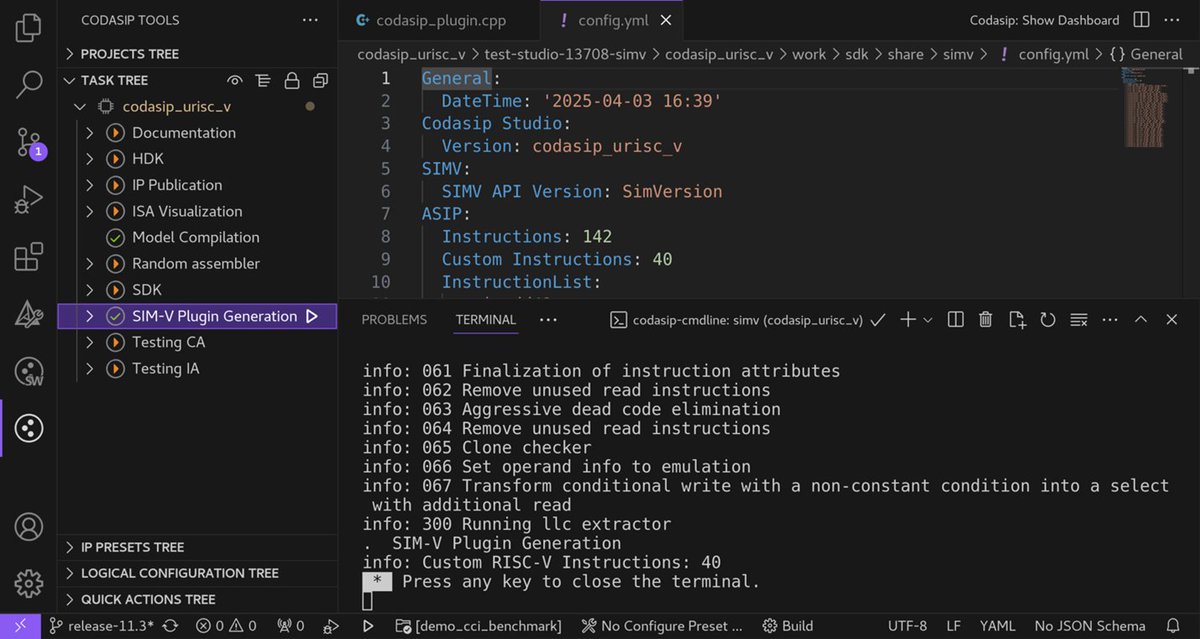Image resolution: width=1200 pixels, height=639 pixels.
Task: Open notifications bell in status bar
Action: pos(1173,626)
